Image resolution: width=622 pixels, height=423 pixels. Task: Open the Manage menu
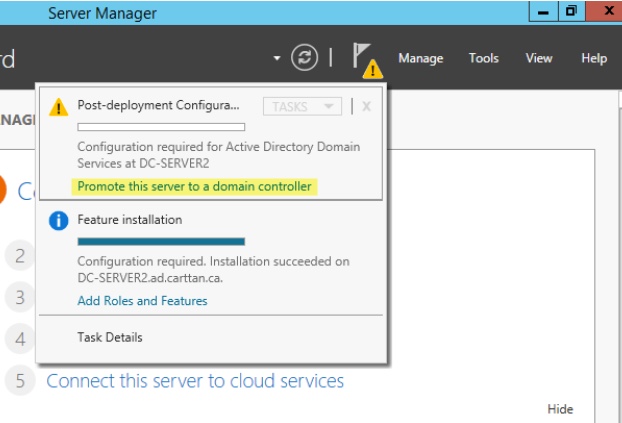[x=420, y=58]
